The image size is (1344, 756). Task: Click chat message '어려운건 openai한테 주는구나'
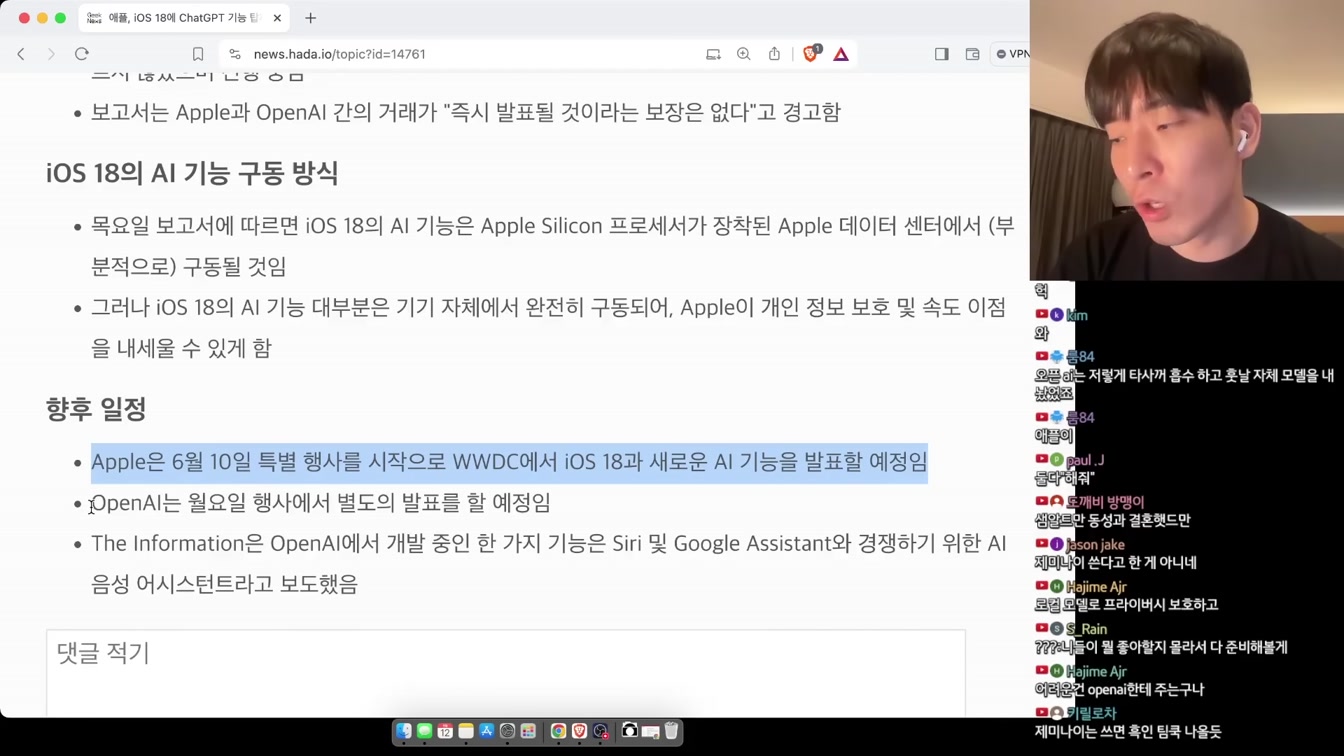1119,690
